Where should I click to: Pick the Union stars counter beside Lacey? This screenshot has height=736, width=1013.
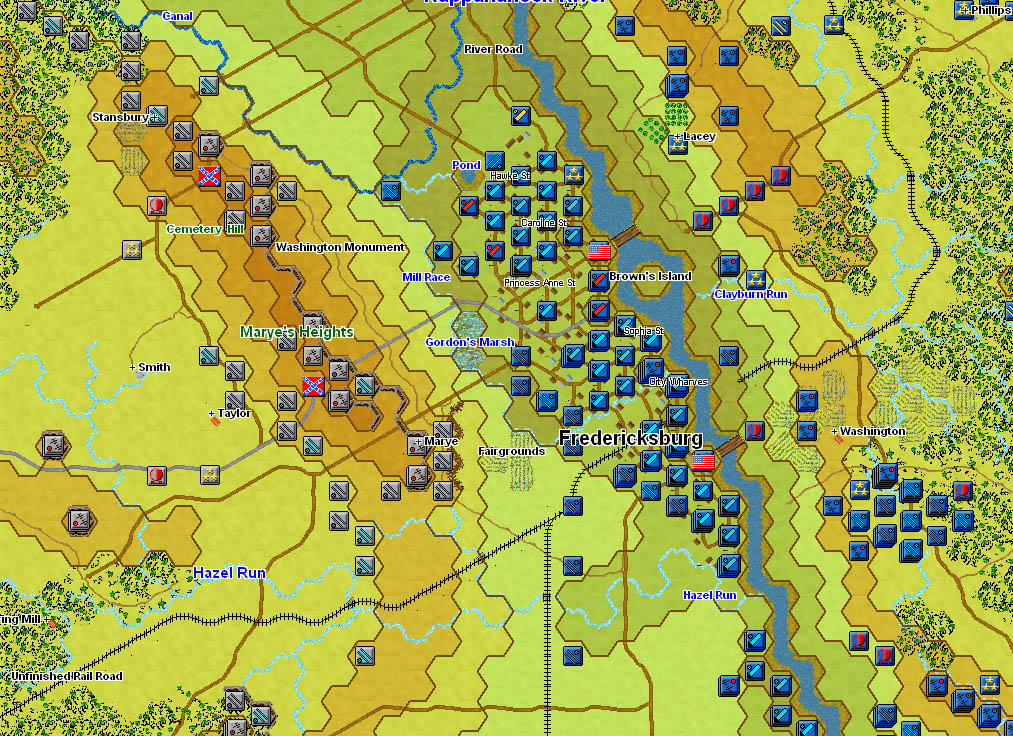tap(677, 145)
